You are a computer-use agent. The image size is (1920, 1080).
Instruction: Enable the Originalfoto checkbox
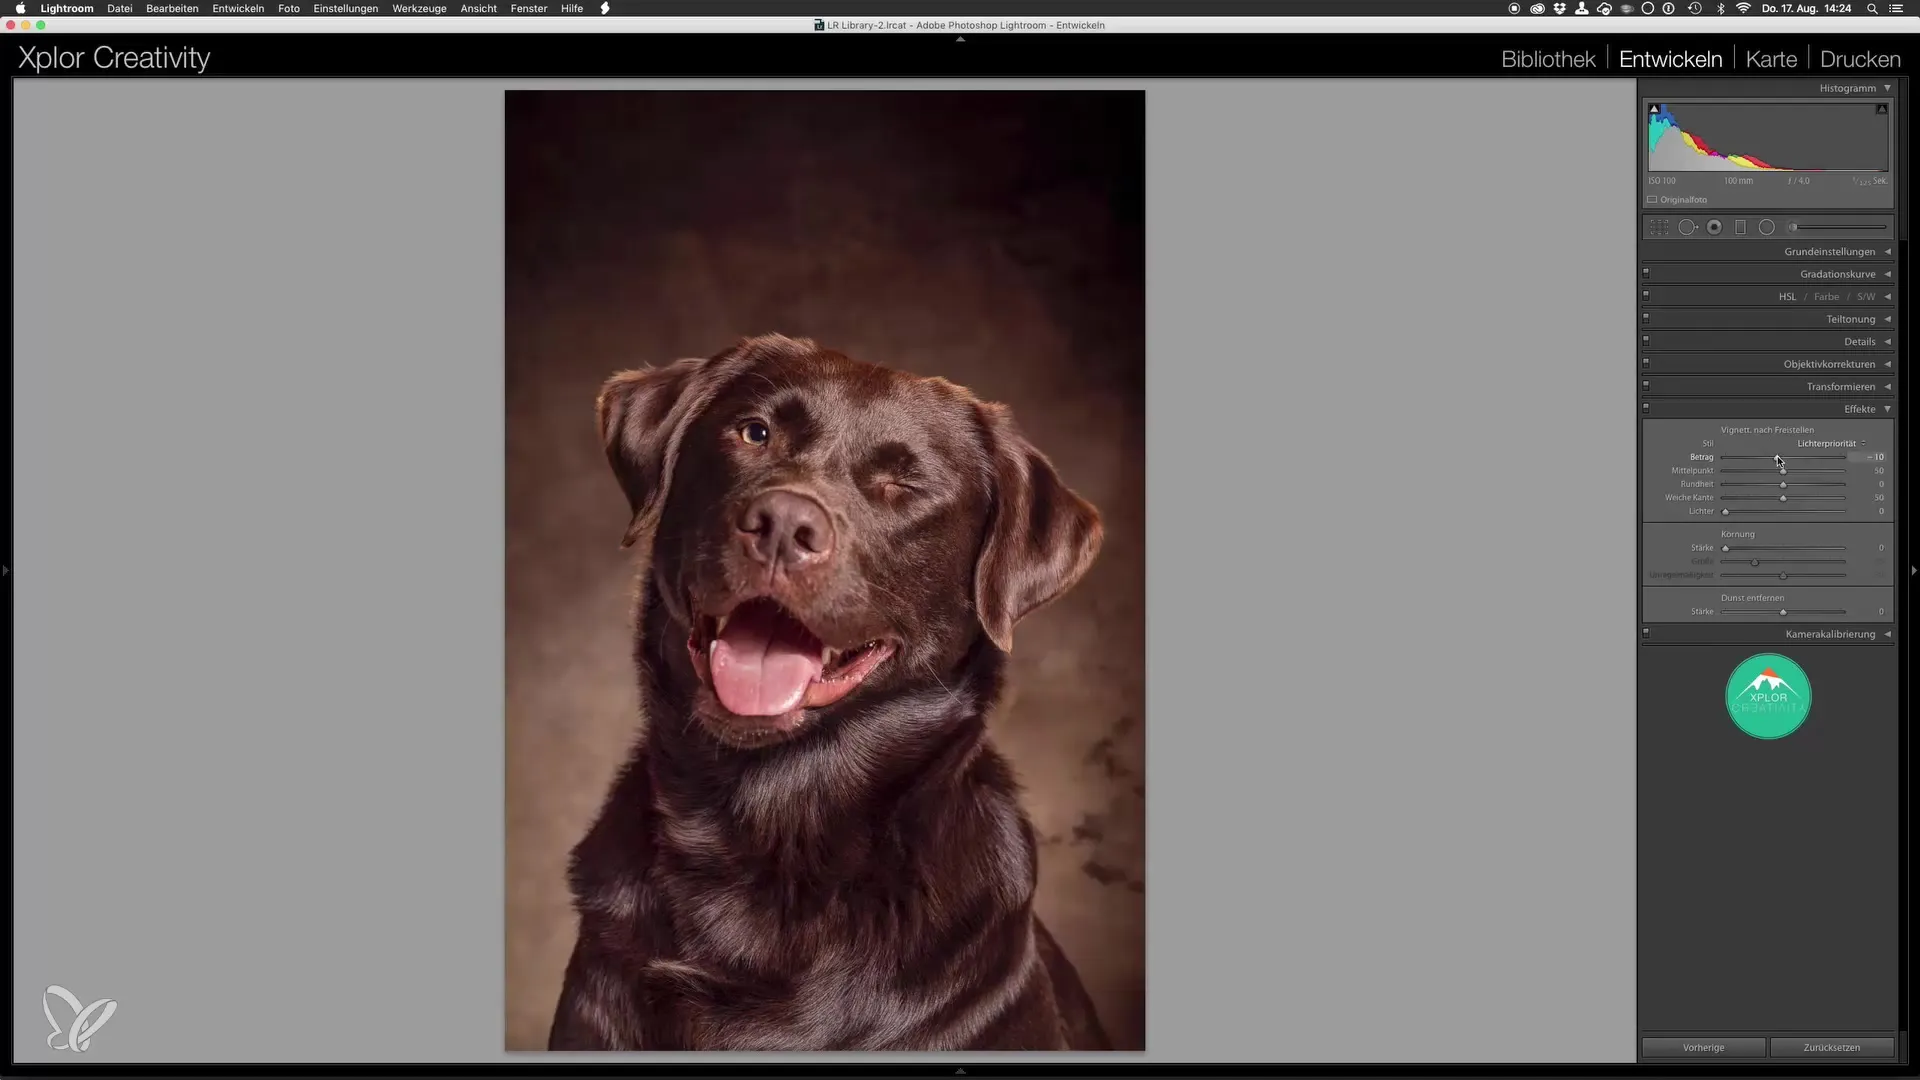click(x=1653, y=200)
